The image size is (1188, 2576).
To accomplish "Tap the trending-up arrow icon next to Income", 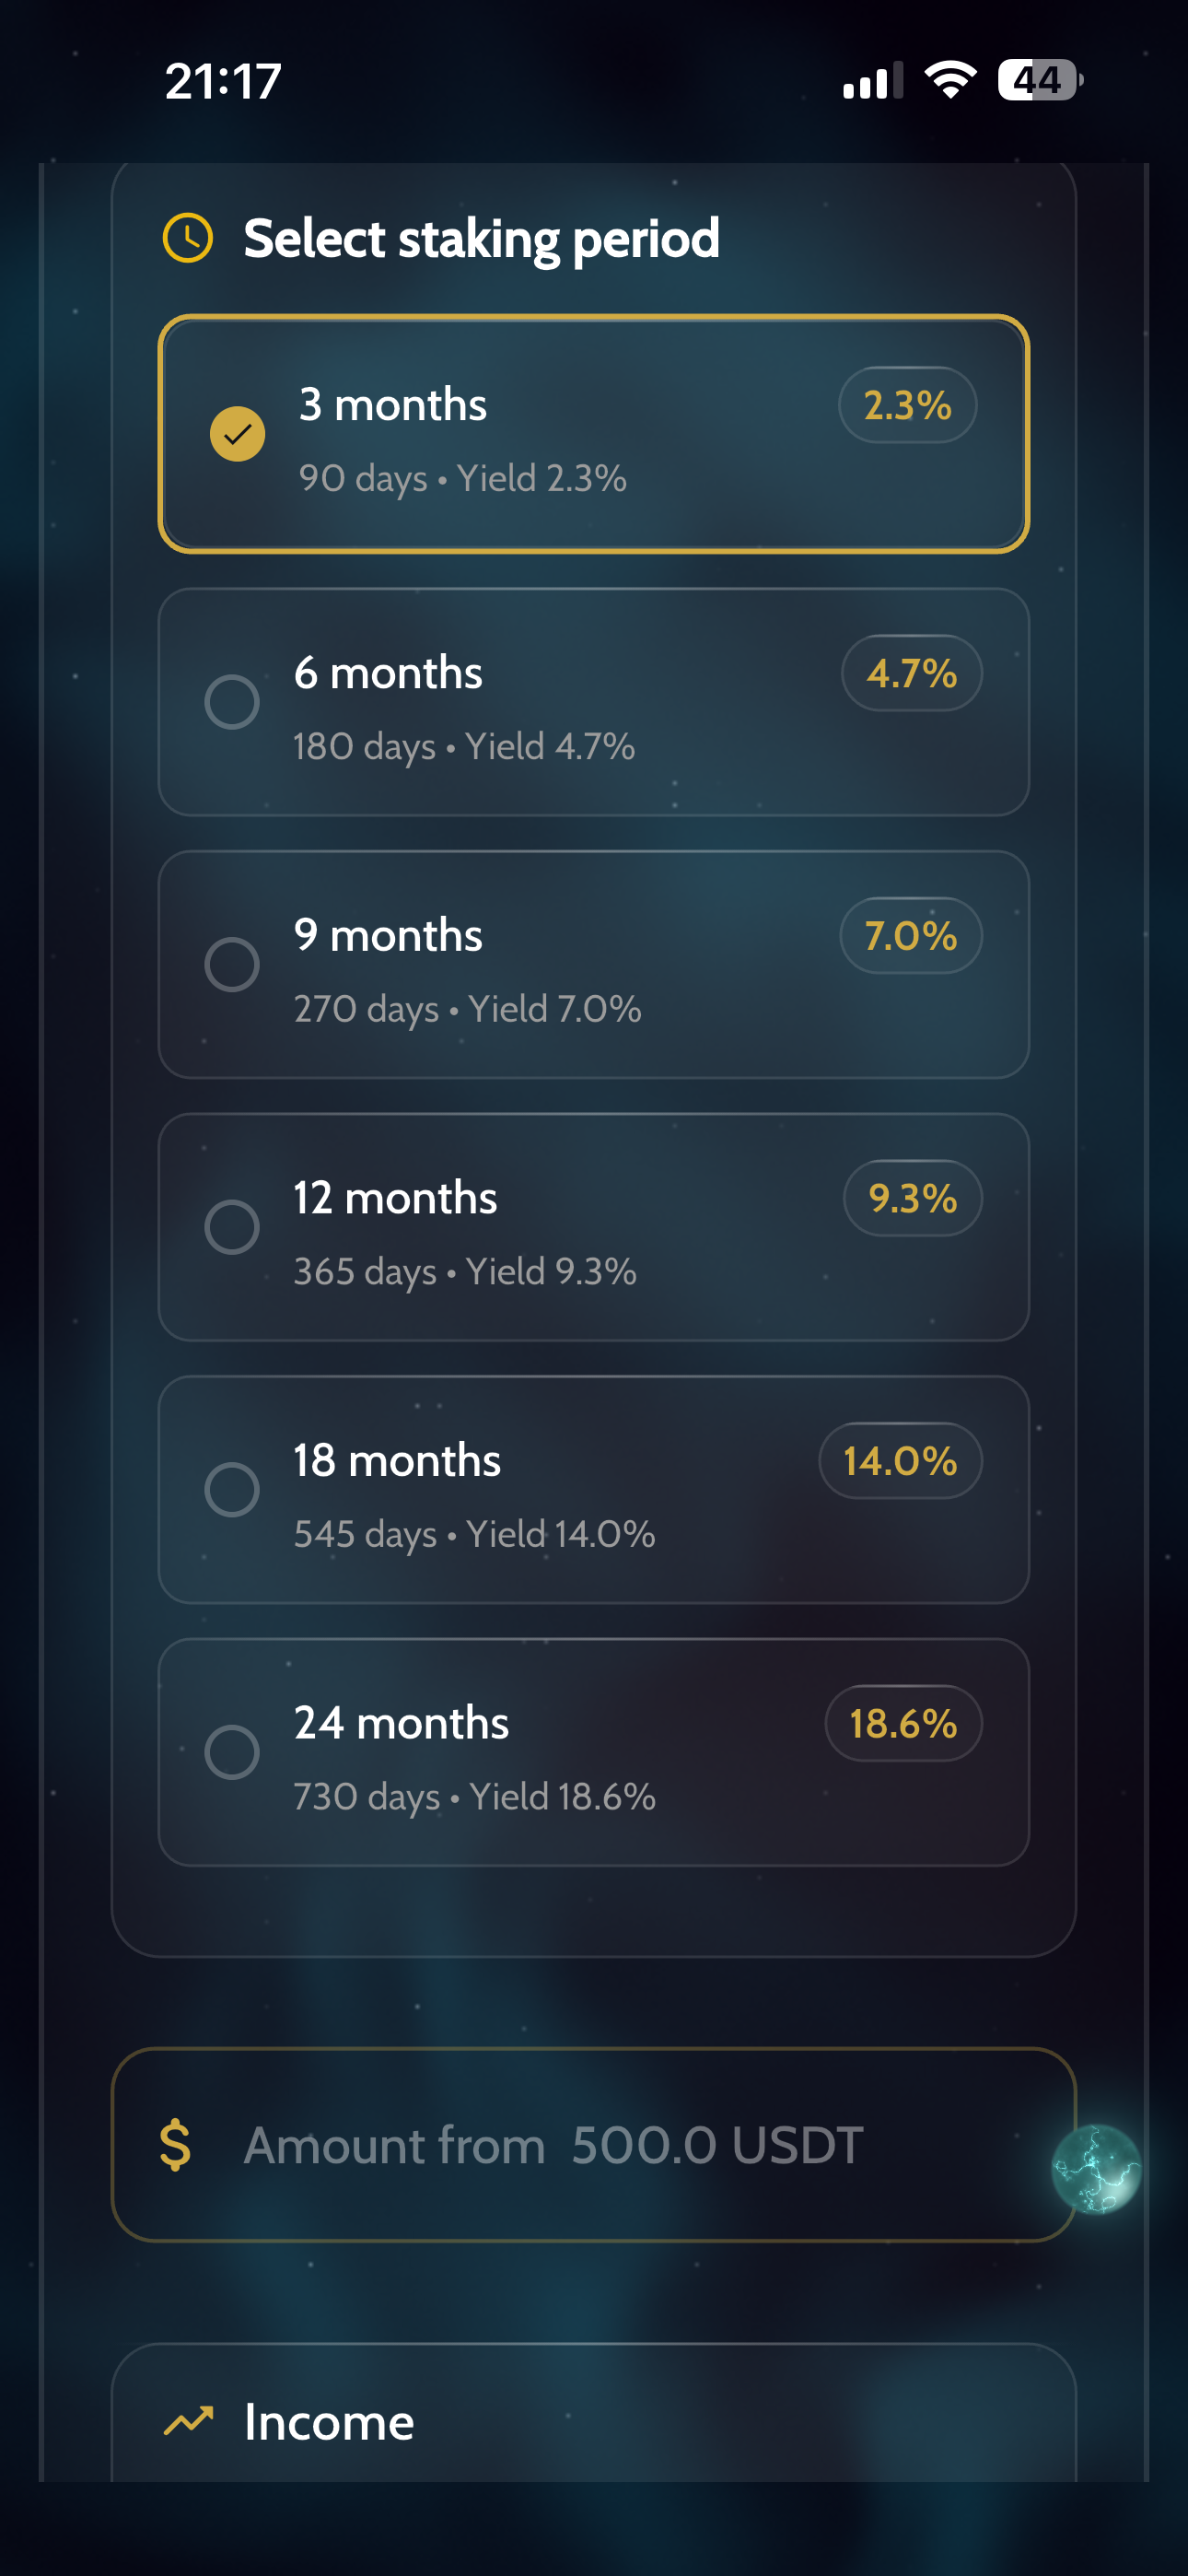I will (188, 2421).
